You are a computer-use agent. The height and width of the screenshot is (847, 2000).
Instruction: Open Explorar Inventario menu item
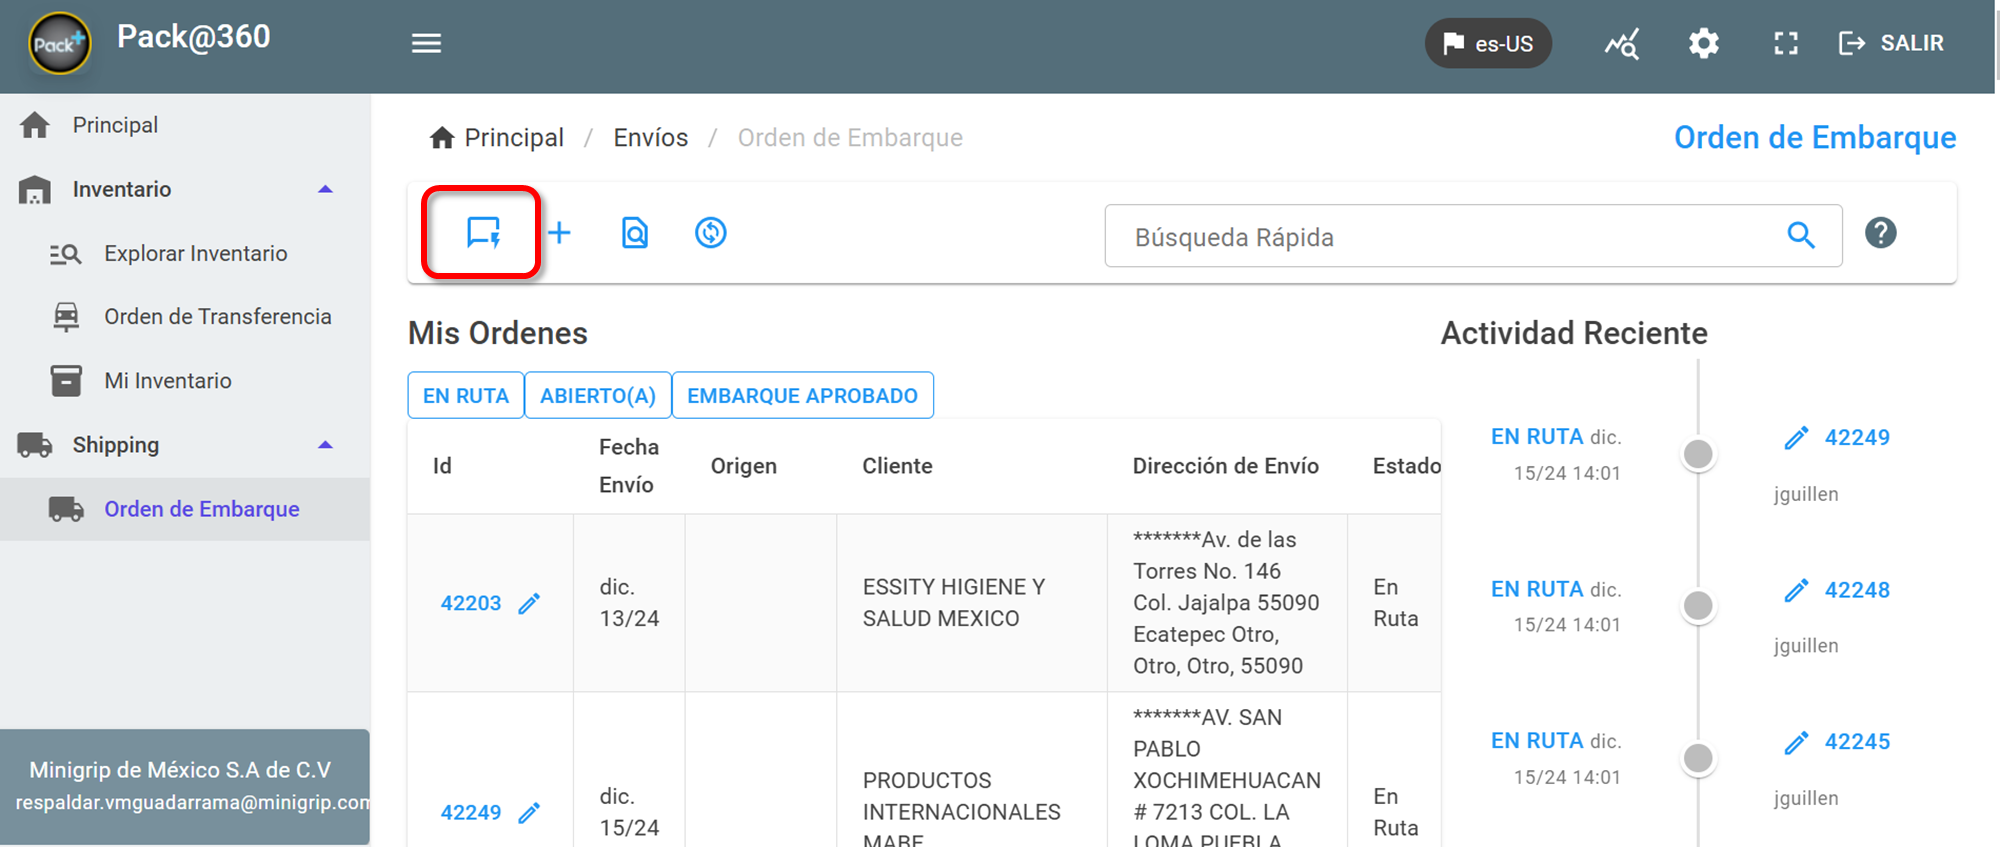195,253
